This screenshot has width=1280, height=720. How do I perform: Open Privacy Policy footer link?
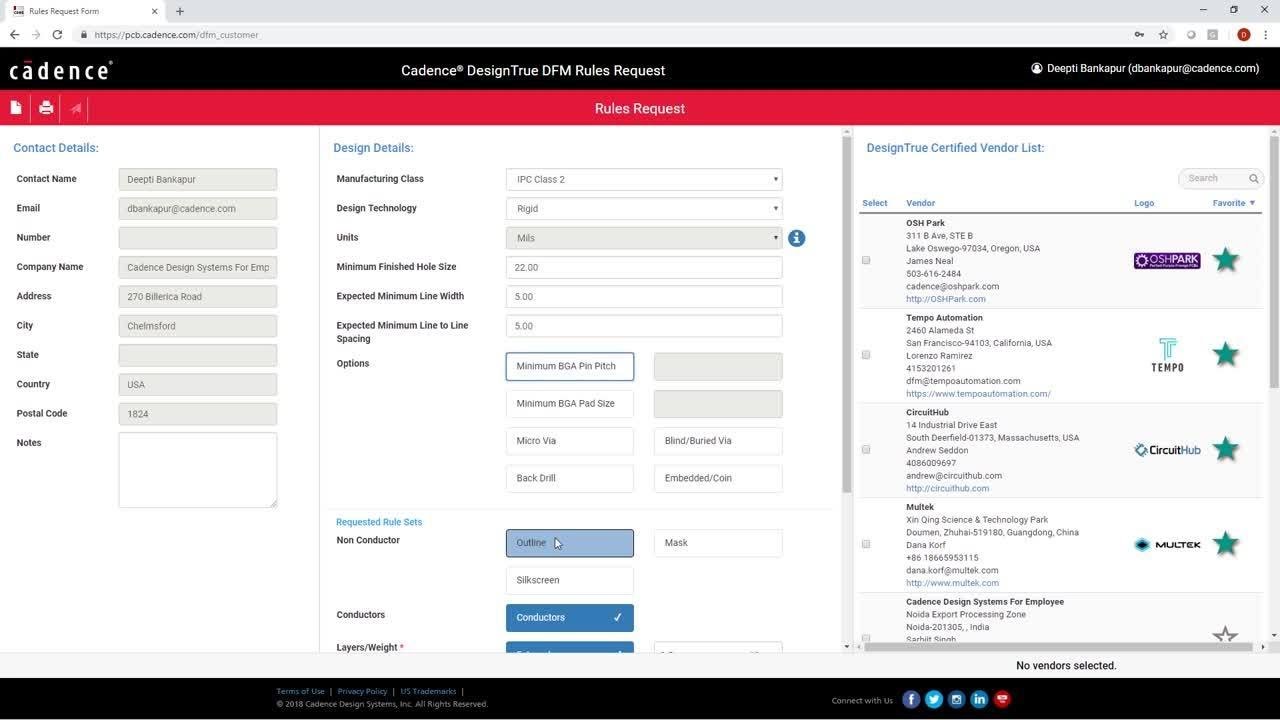click(x=362, y=691)
